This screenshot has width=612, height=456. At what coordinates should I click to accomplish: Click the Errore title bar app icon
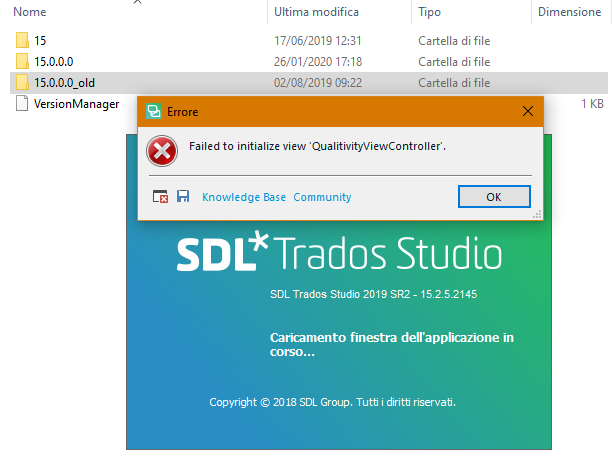pyautogui.click(x=154, y=112)
